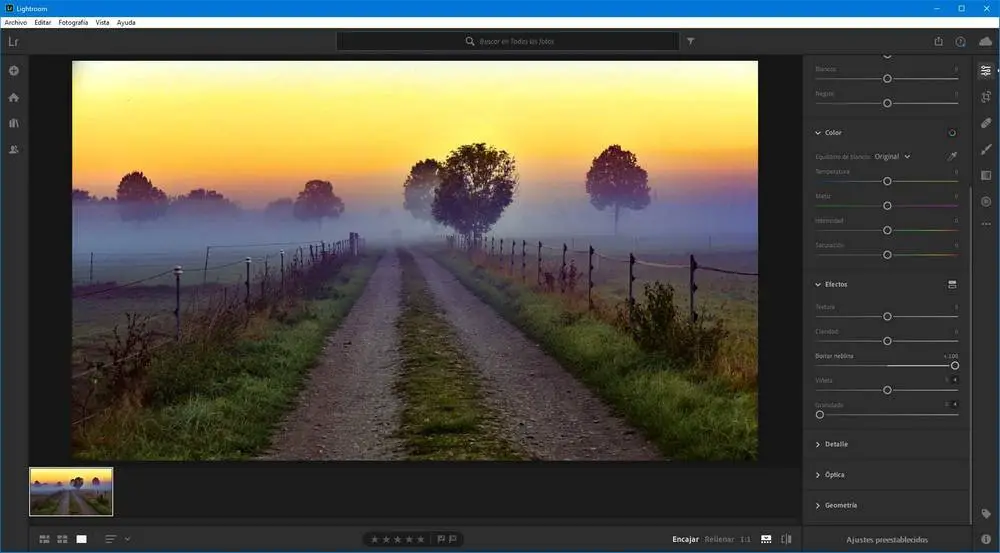Set rating to the first star

point(374,540)
